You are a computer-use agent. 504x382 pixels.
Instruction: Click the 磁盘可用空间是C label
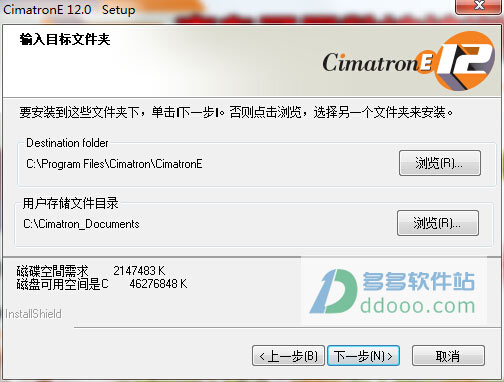[63, 284]
